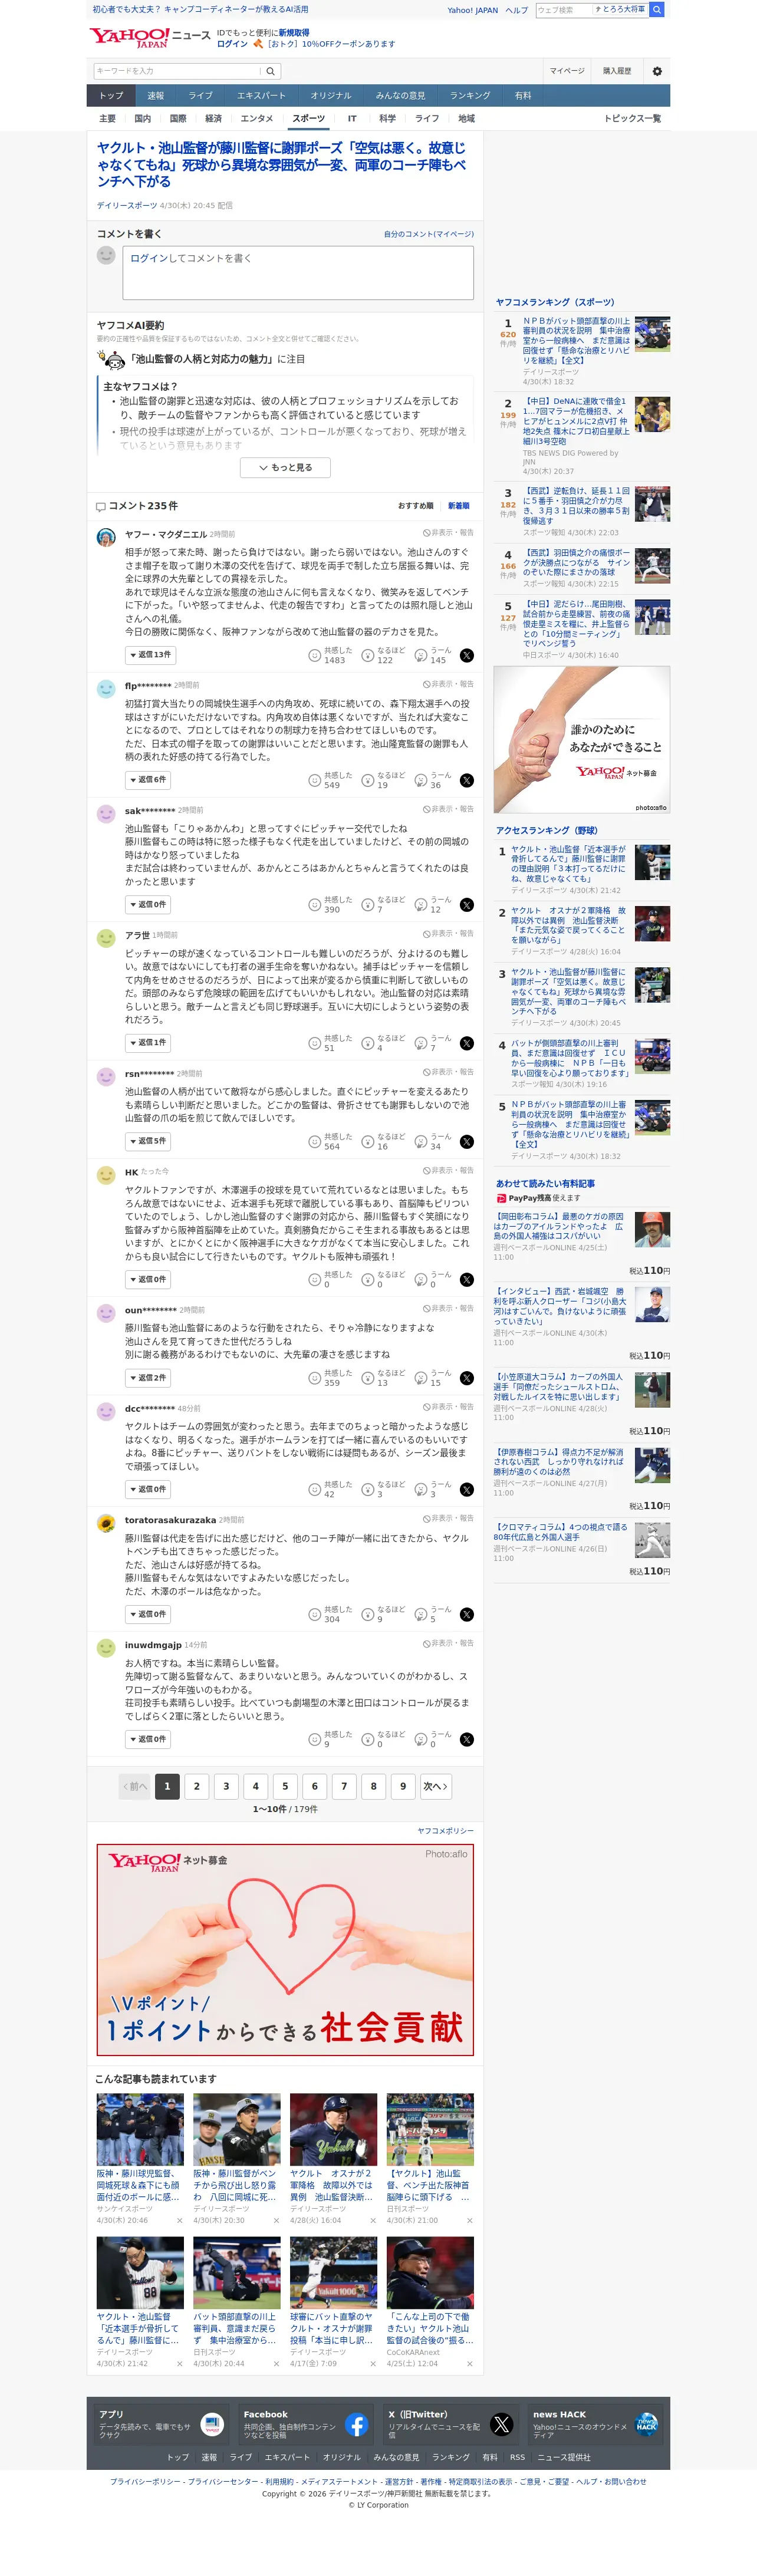Screen dimensions: 757x2576
Task: Open the ヤフコメポリシー link
Action: (x=446, y=1831)
